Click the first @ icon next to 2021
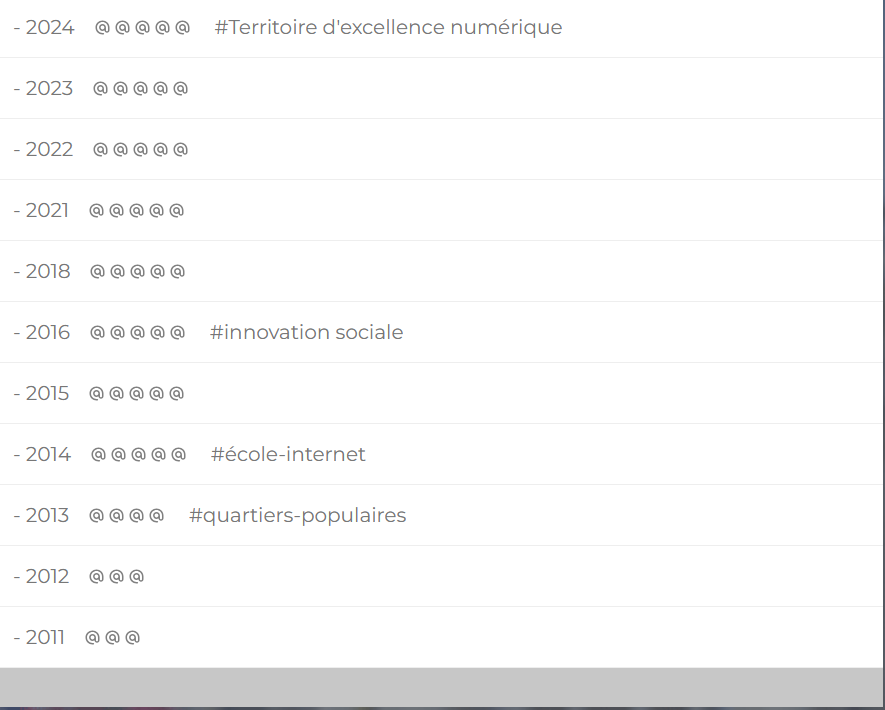The image size is (885, 710). [x=96, y=211]
